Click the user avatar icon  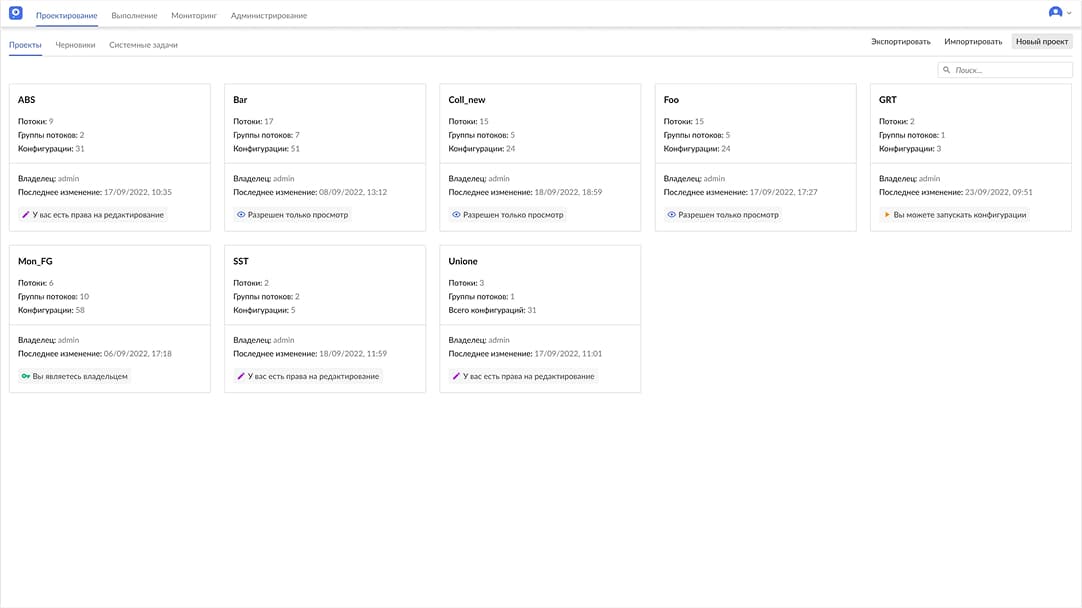pos(1054,12)
